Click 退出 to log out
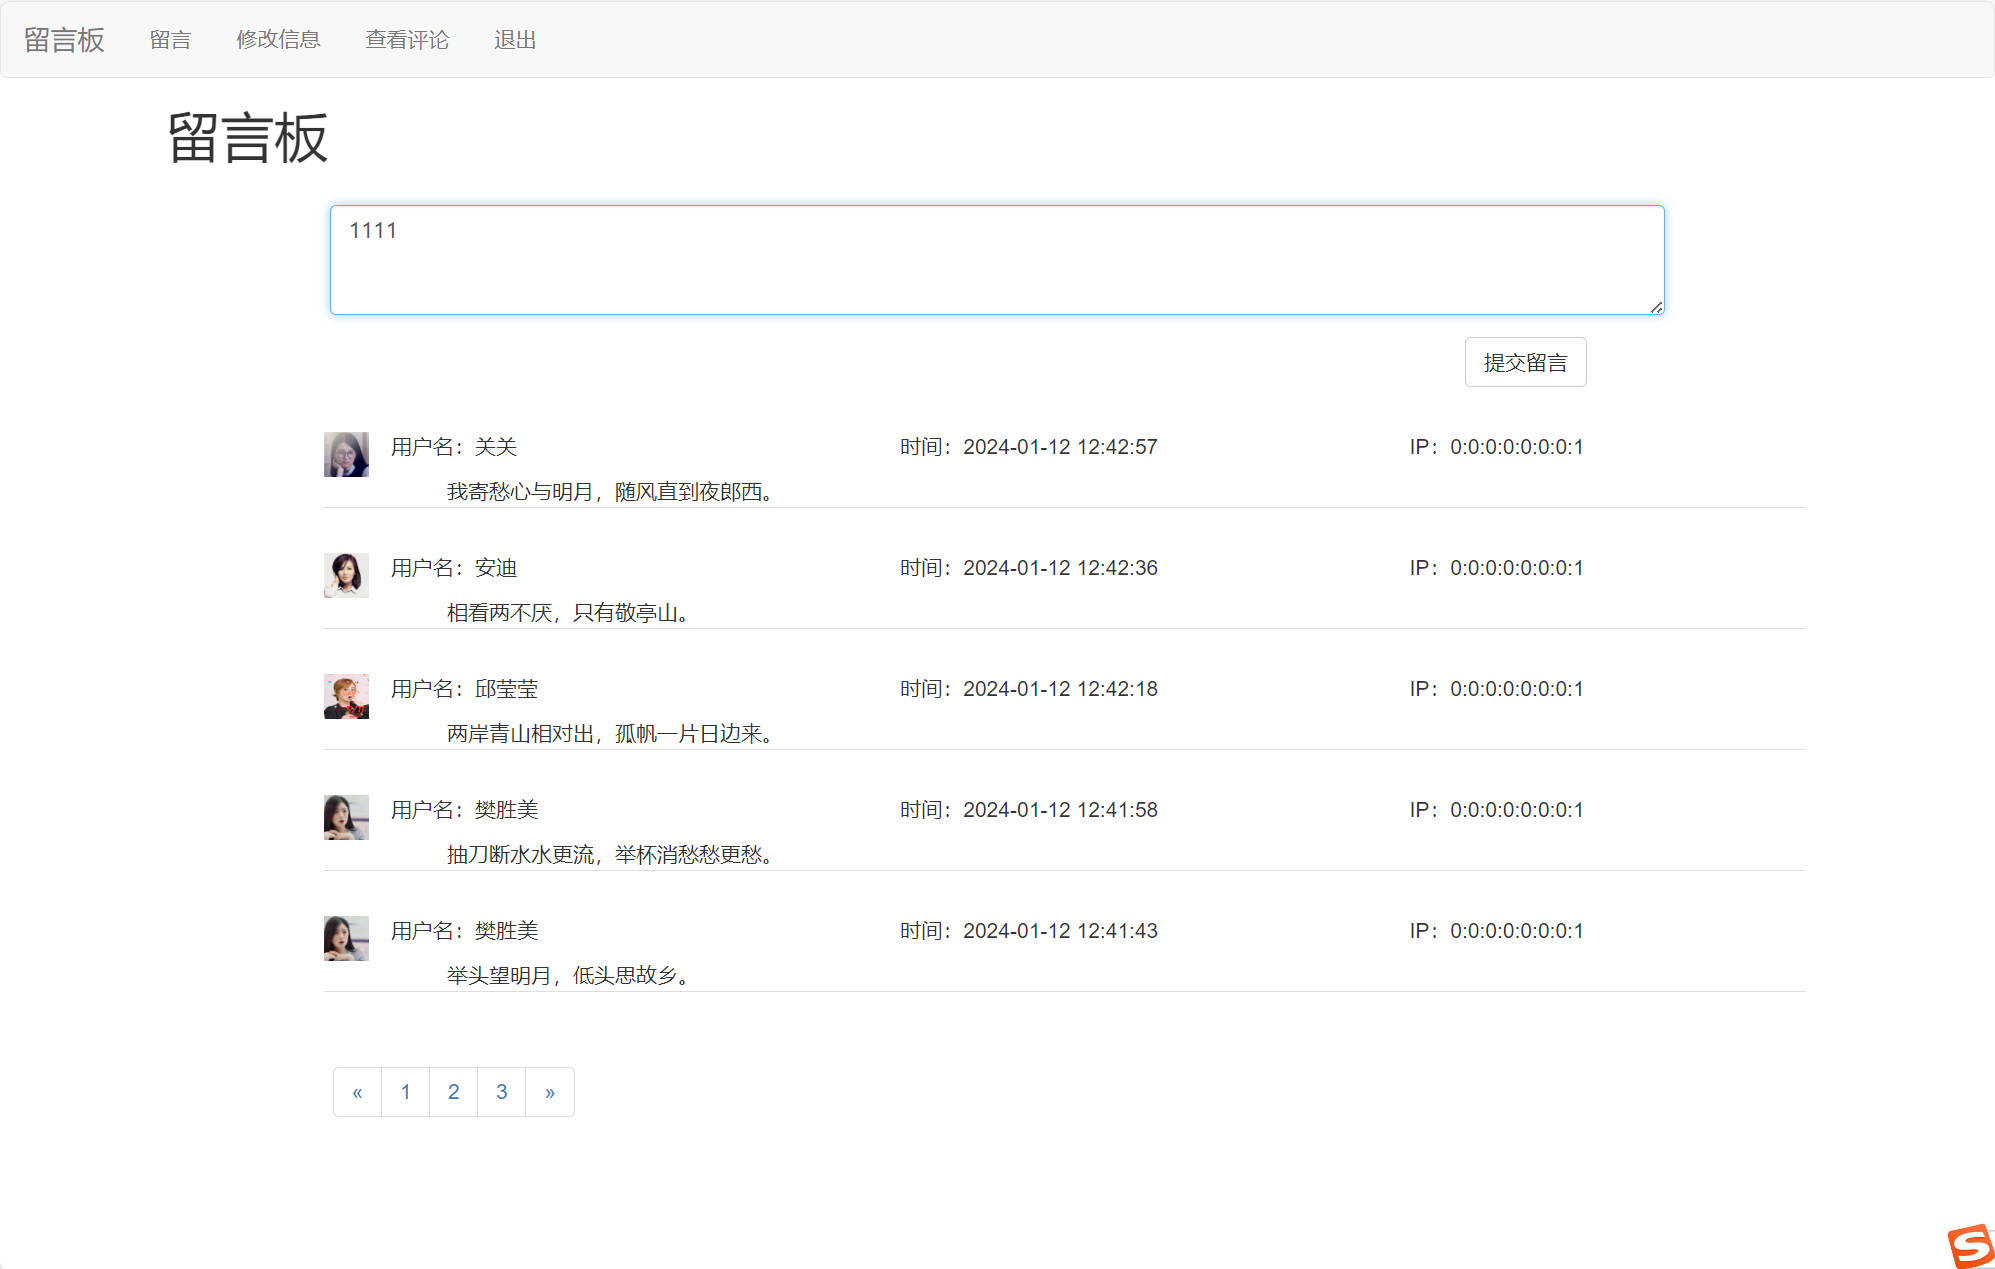 [515, 40]
